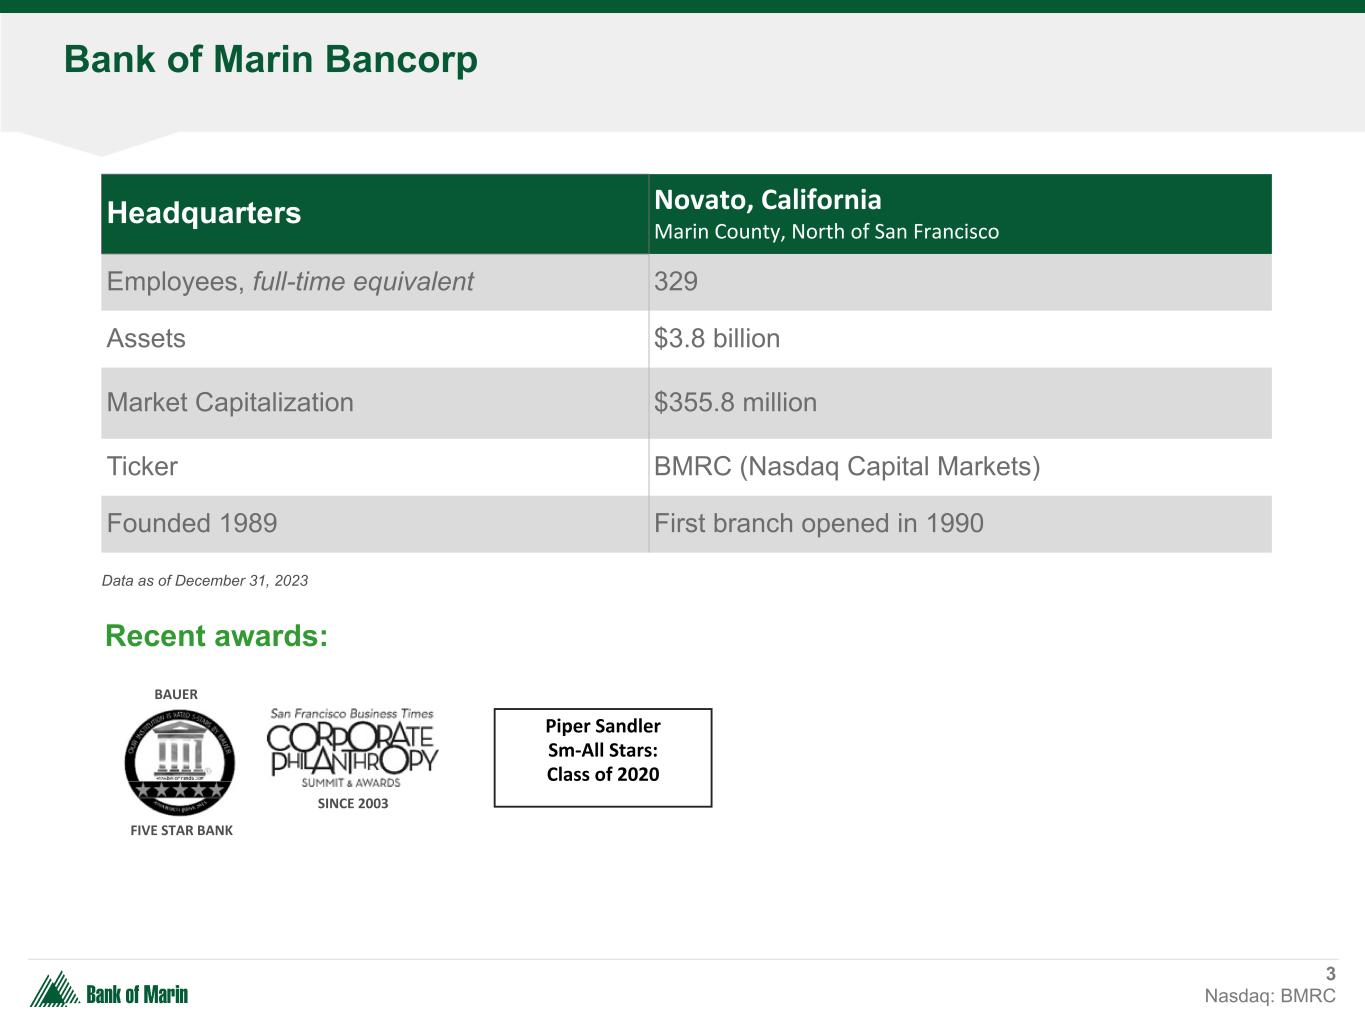Click First branch opened in 1990
Screen dimensions: 1365x1024
tap(818, 524)
